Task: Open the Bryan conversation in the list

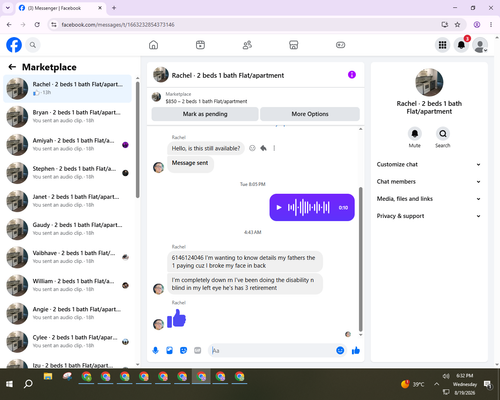Action: [67, 117]
